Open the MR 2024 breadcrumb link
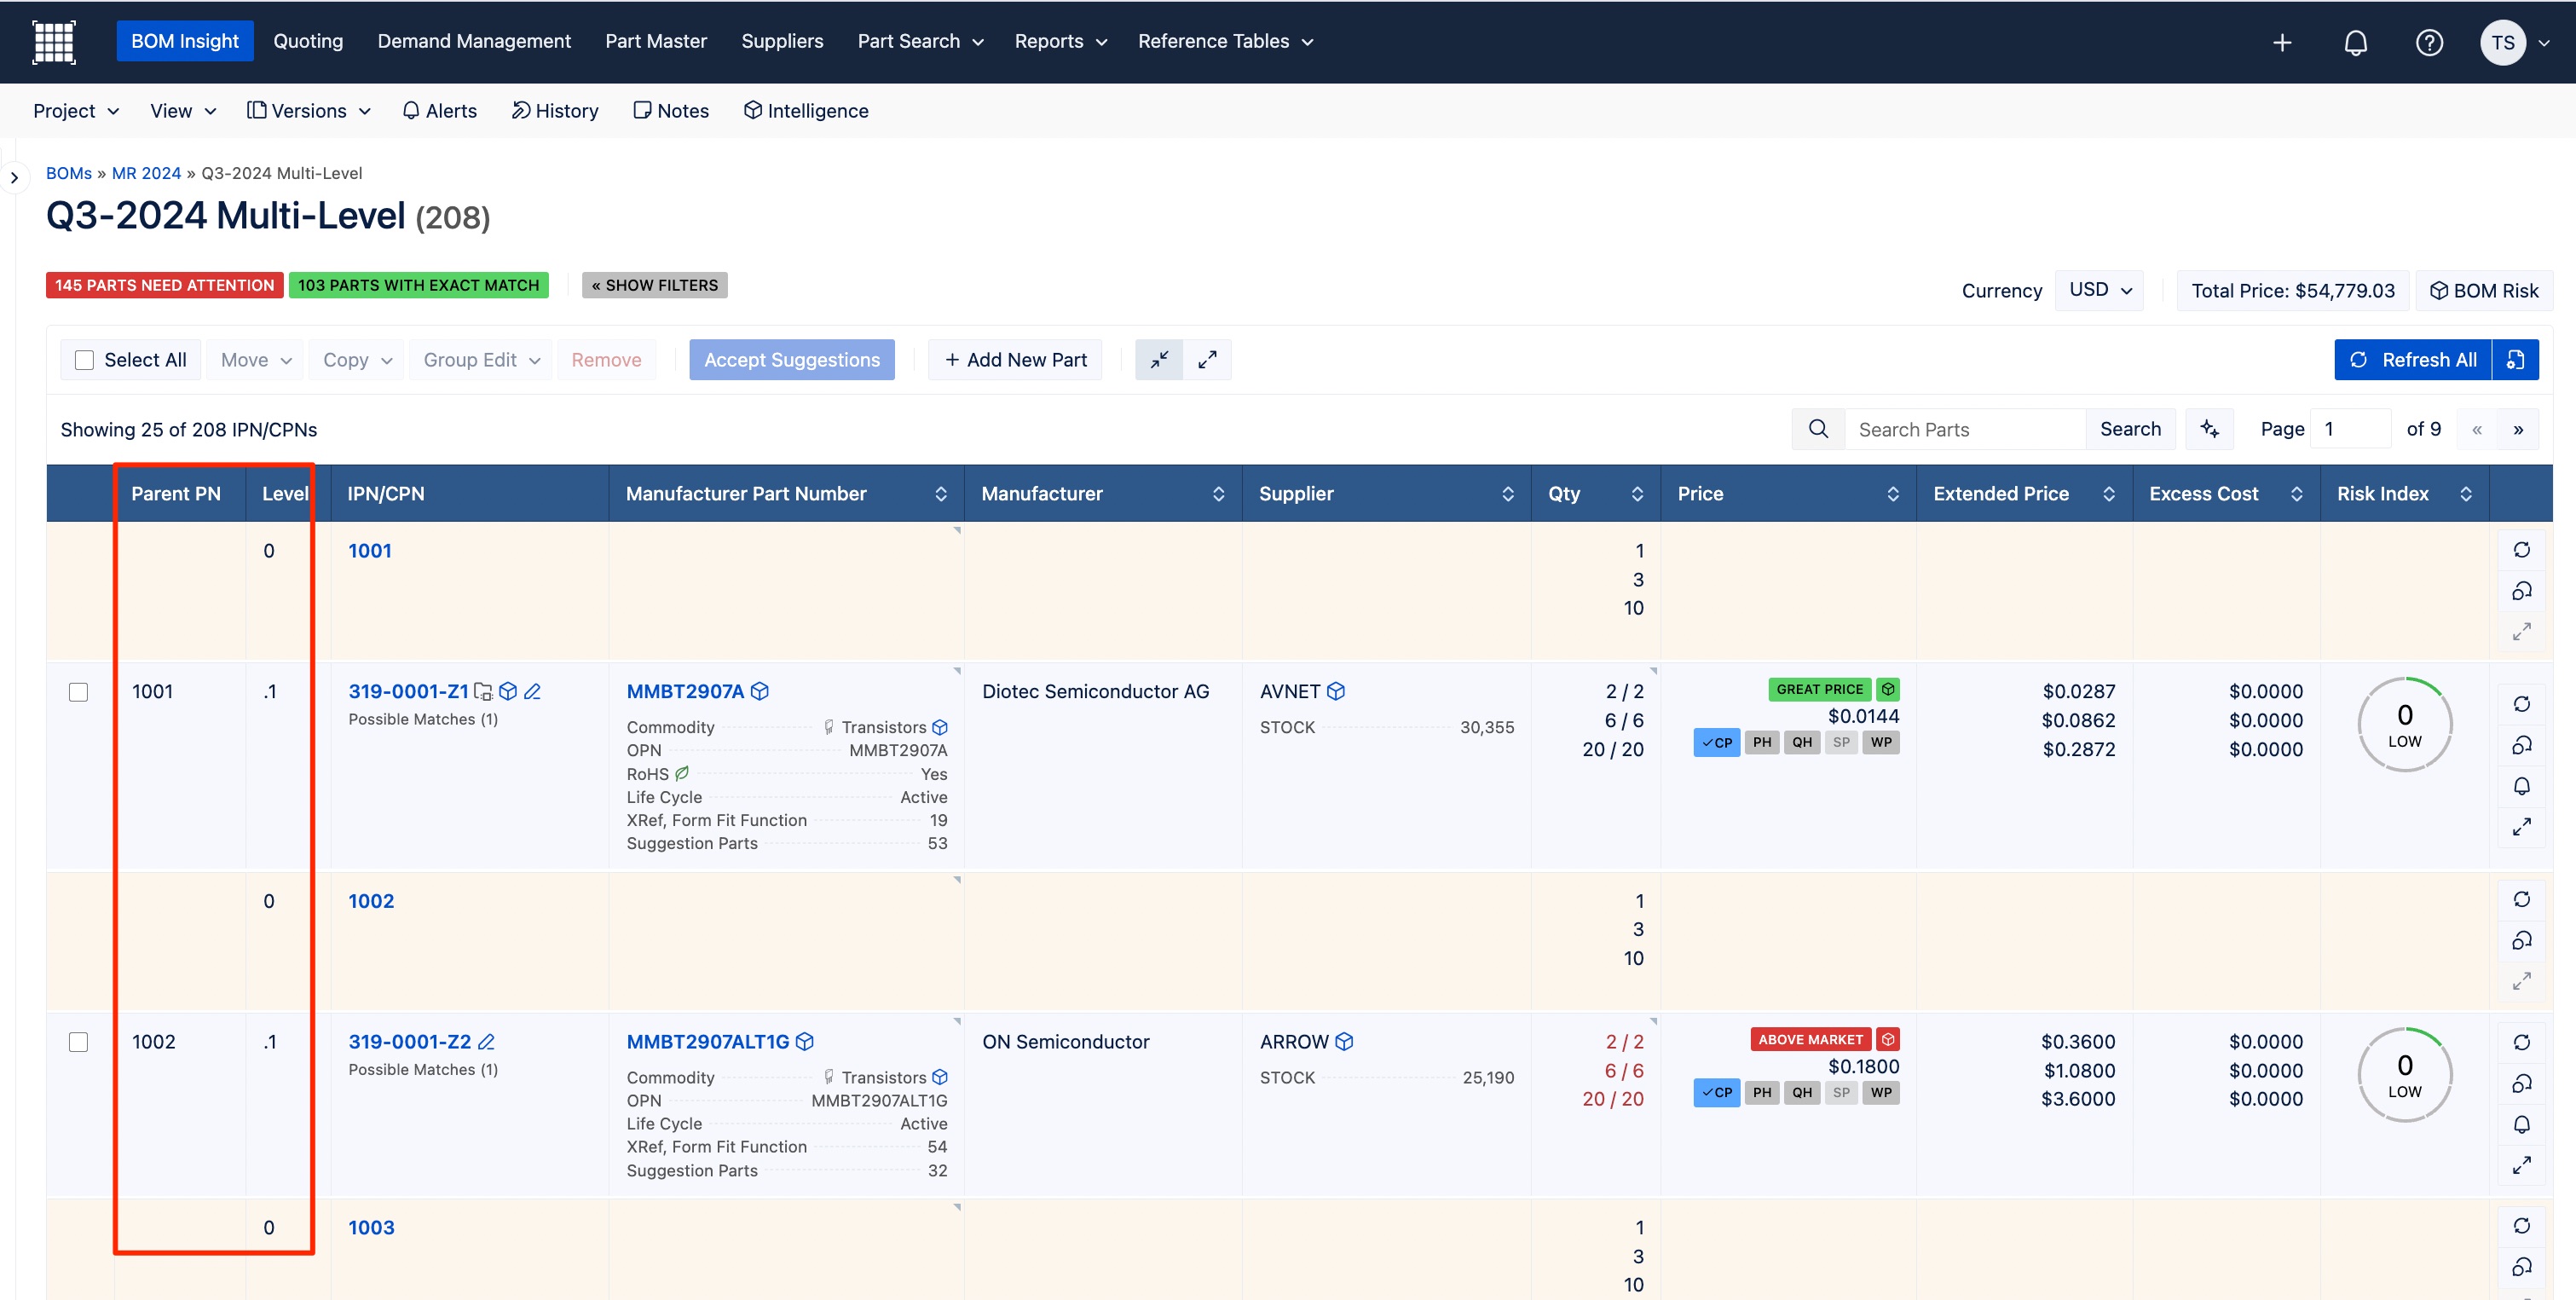This screenshot has width=2576, height=1300. pyautogui.click(x=146, y=173)
